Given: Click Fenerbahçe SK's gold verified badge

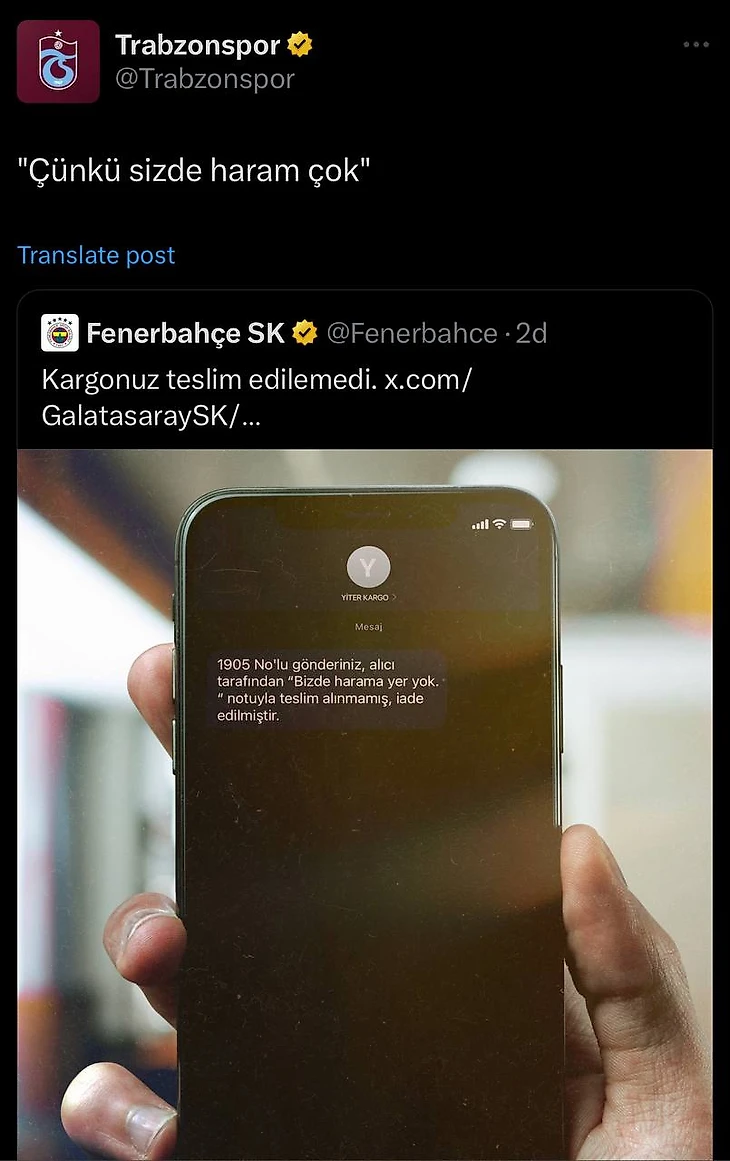Looking at the screenshot, I should (x=304, y=333).
